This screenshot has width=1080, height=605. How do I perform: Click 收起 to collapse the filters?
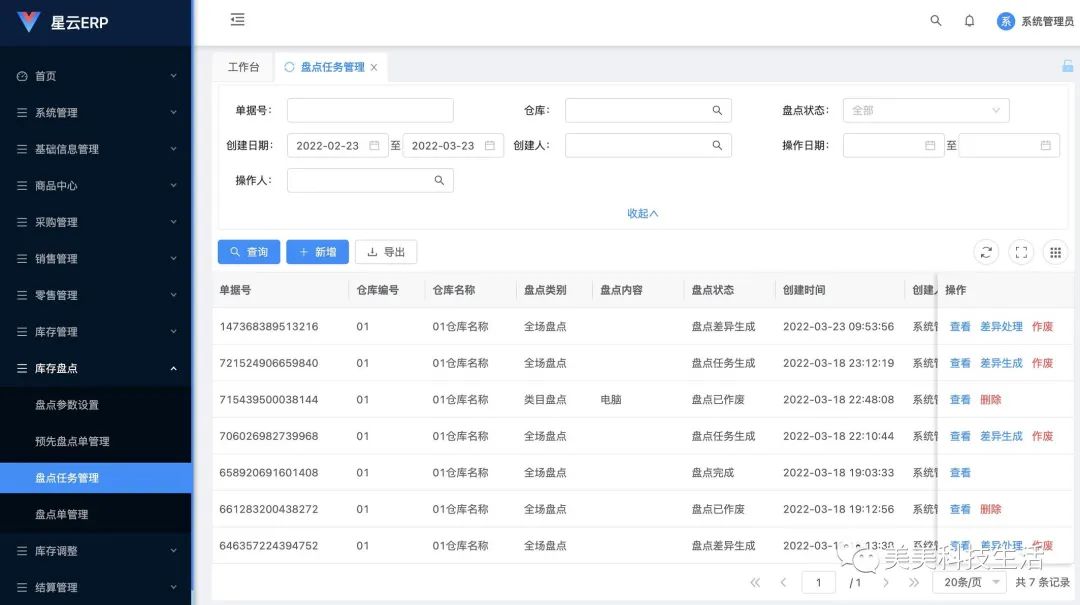click(x=641, y=212)
